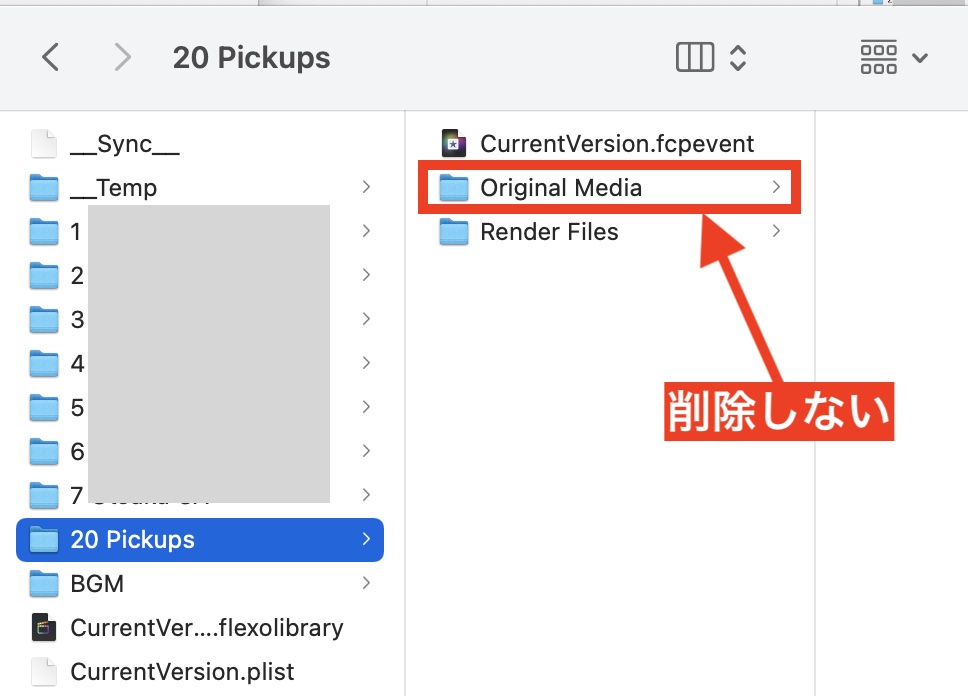Open group options dropdown chevron

(x=920, y=58)
